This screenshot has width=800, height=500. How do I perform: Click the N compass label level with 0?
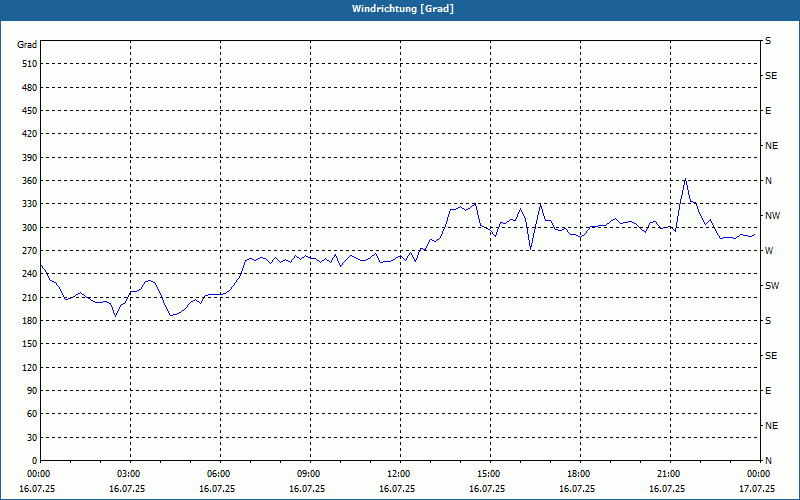coord(769,461)
